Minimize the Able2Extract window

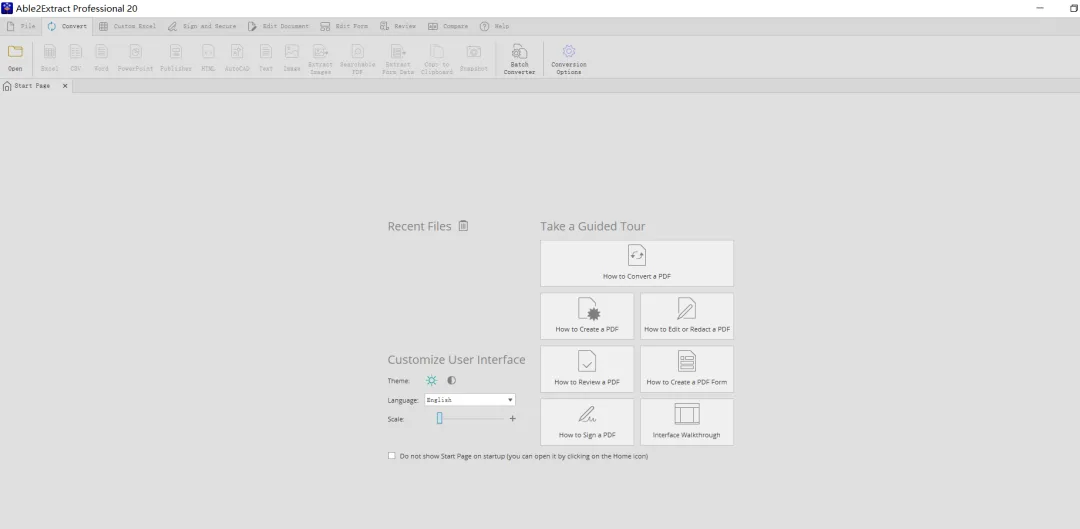pyautogui.click(x=1039, y=8)
